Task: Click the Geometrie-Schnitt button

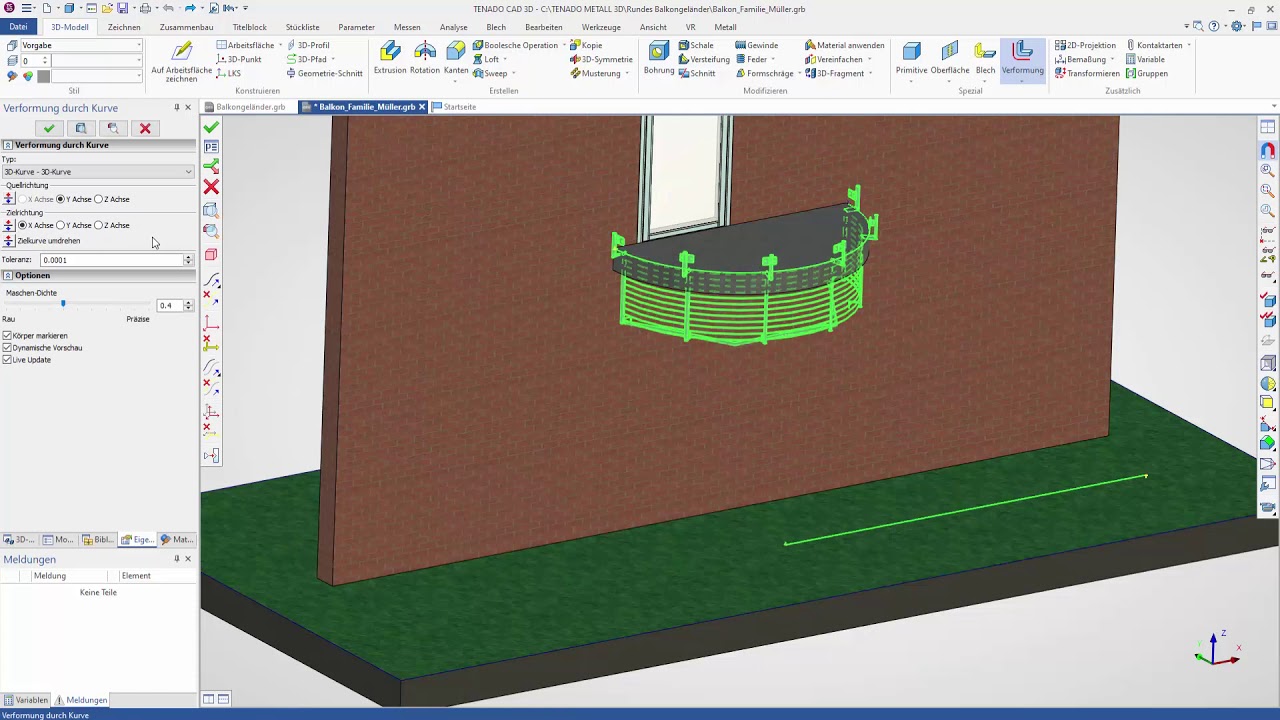Action: click(x=324, y=73)
